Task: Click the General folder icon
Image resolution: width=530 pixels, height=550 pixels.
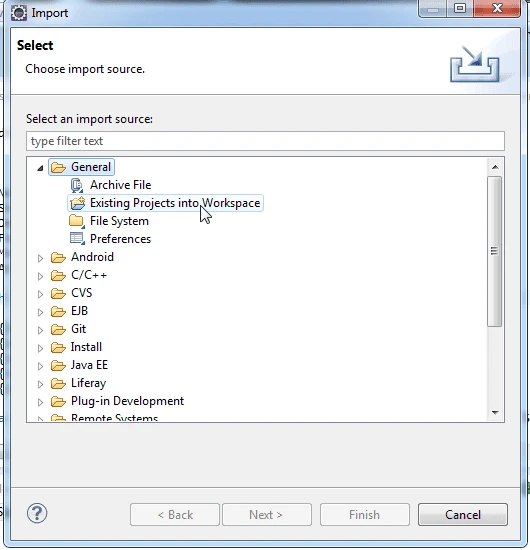Action: 58,168
